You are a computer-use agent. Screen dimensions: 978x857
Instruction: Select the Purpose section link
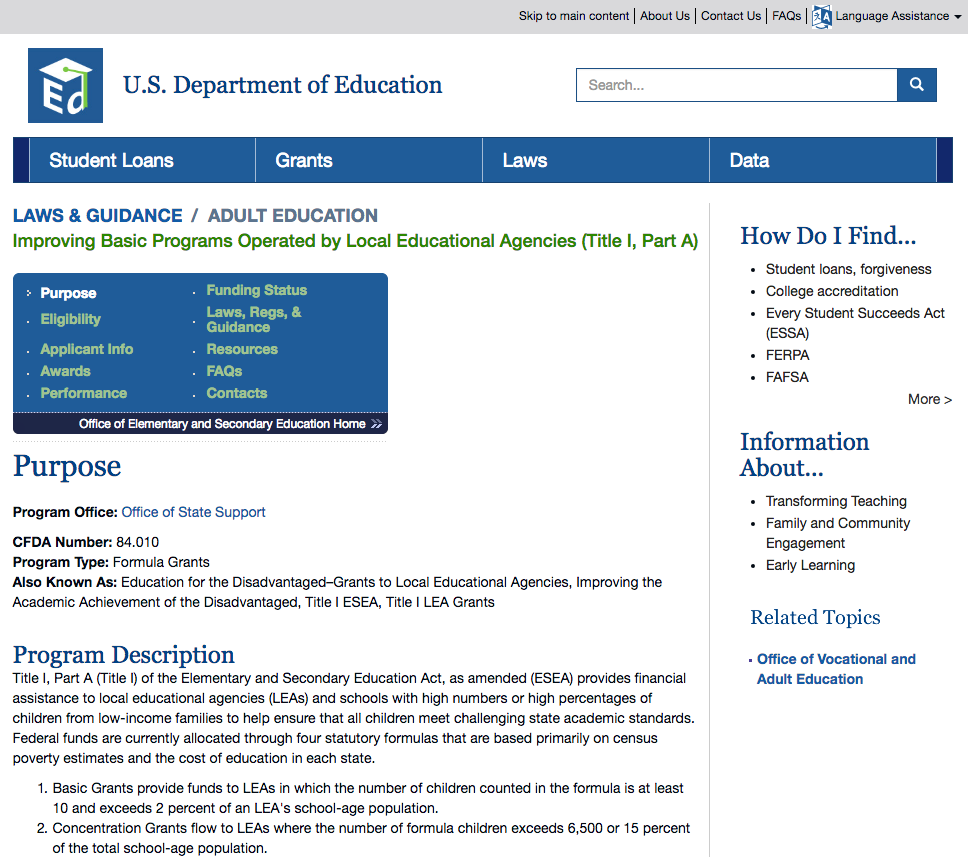pos(68,293)
